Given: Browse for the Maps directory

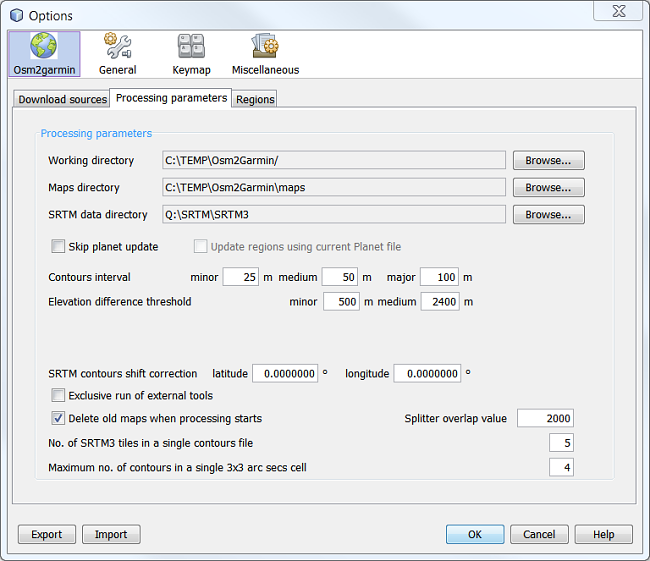Looking at the screenshot, I should 548,187.
